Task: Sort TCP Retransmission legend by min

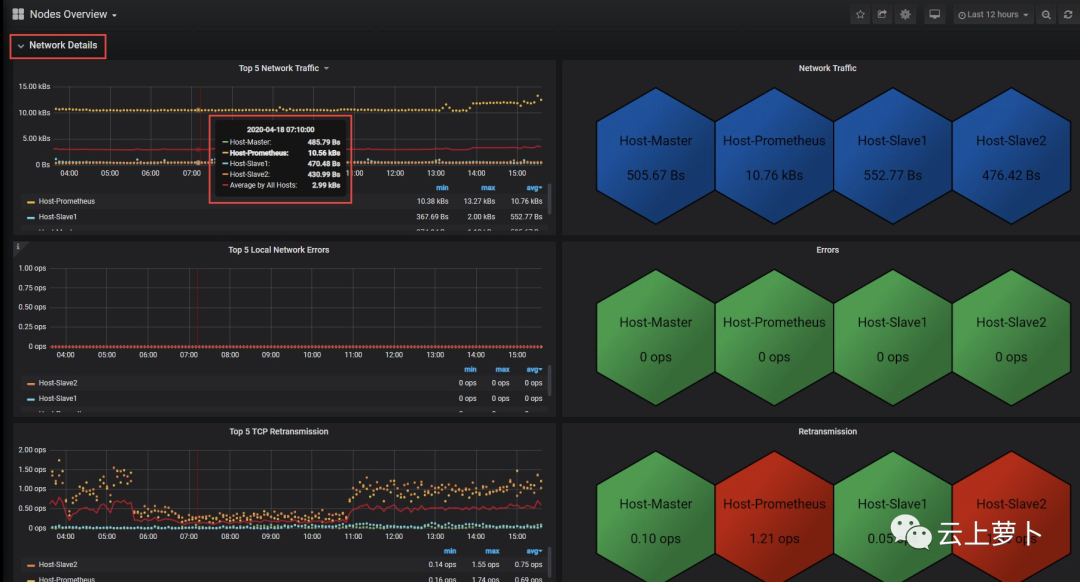Action: click(x=450, y=551)
